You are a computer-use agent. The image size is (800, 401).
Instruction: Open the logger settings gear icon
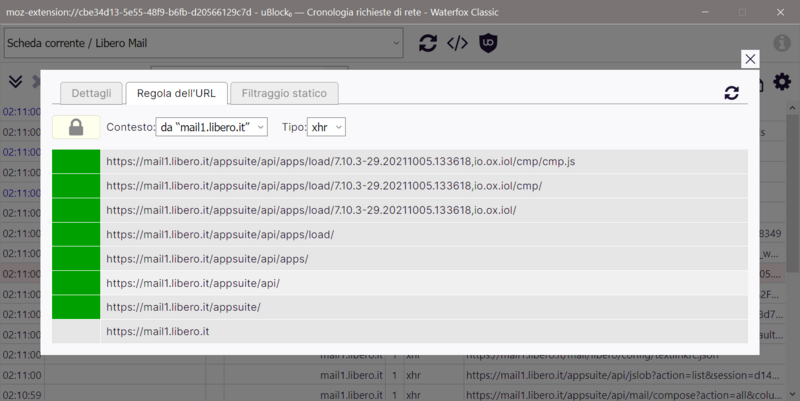(782, 82)
